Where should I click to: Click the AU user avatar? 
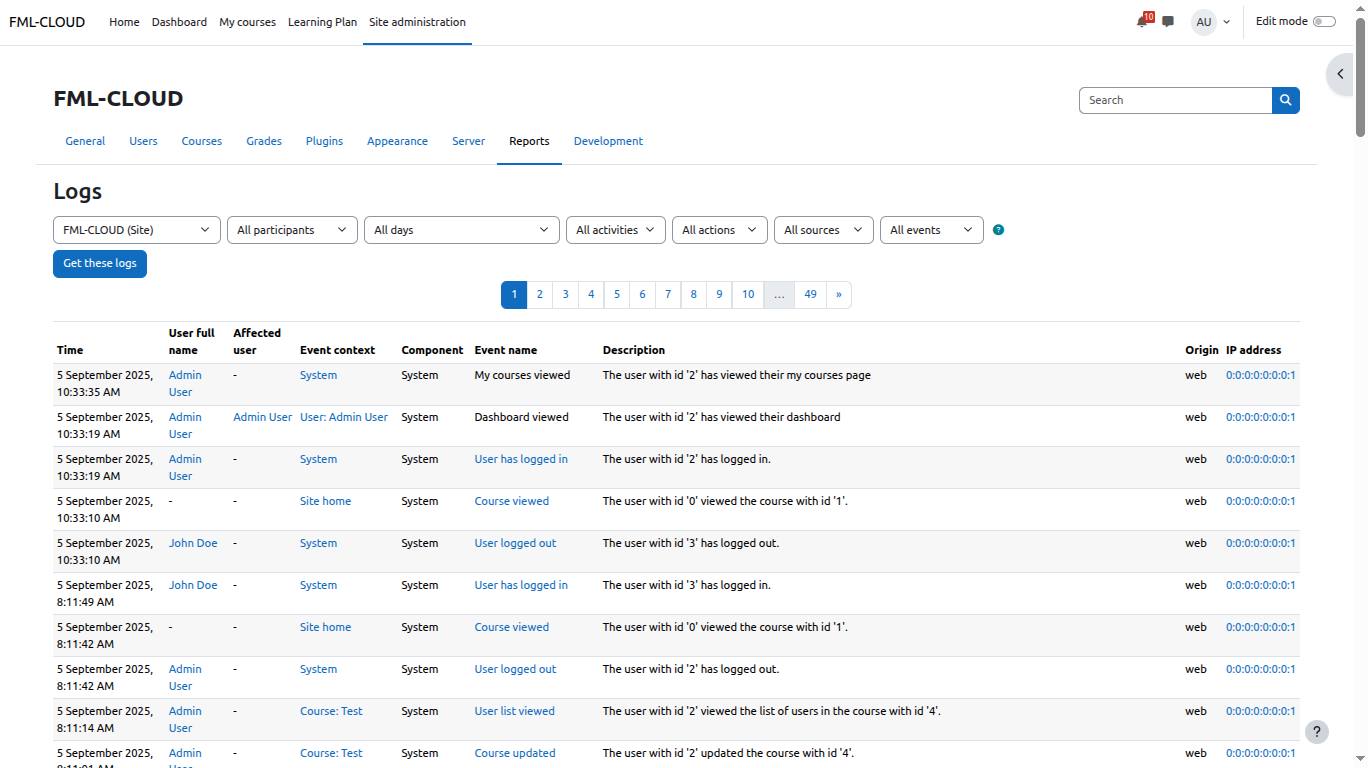1203,22
